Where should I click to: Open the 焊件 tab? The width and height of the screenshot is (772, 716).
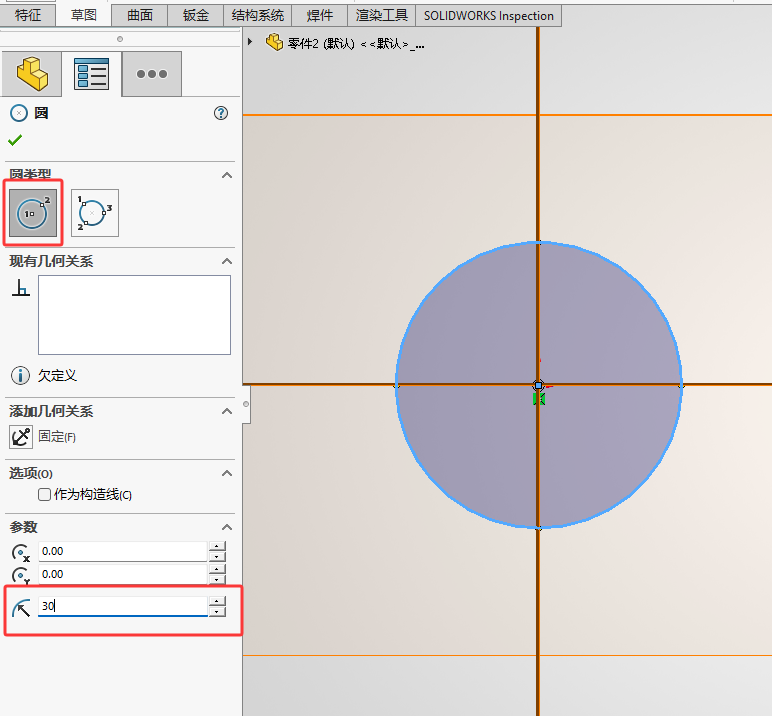[320, 15]
